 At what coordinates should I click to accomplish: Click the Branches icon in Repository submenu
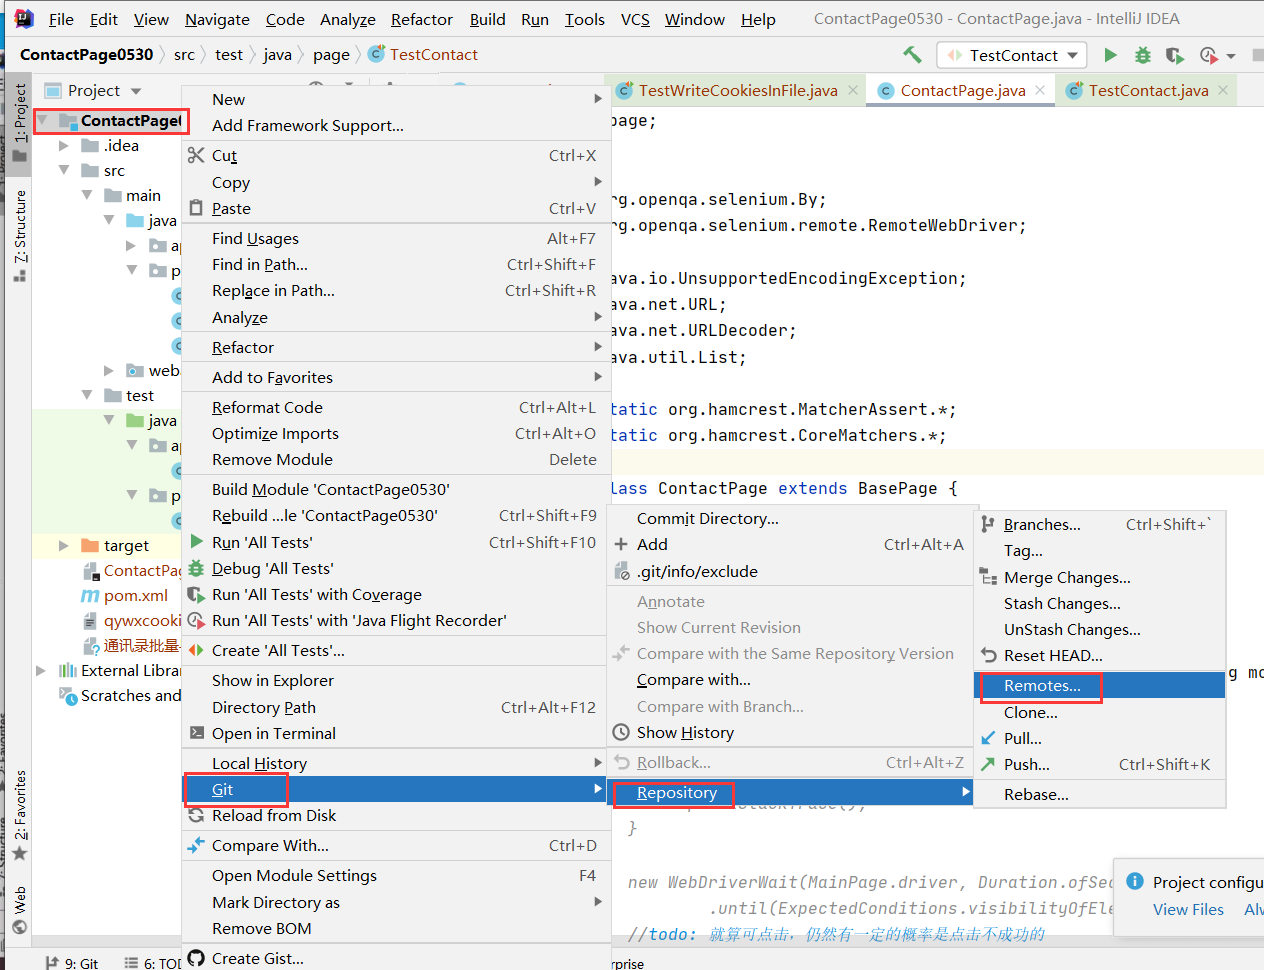point(988,524)
